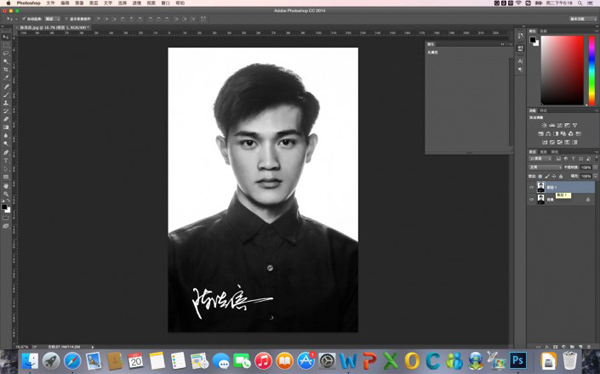Toggle lock position in Layers panel
This screenshot has width=600, height=374.
coord(554,176)
